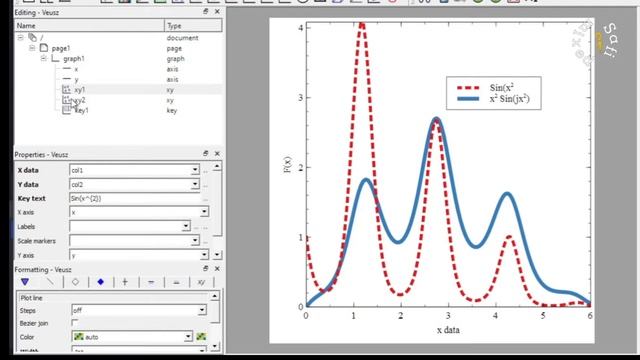Click the Y data ellipsis button
Image resolution: width=640 pixels, height=360 pixels.
pos(206,185)
